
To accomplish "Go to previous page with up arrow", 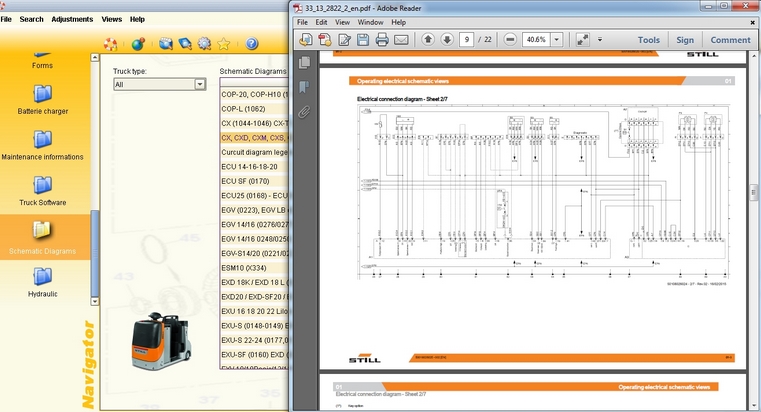I will click(x=428, y=39).
